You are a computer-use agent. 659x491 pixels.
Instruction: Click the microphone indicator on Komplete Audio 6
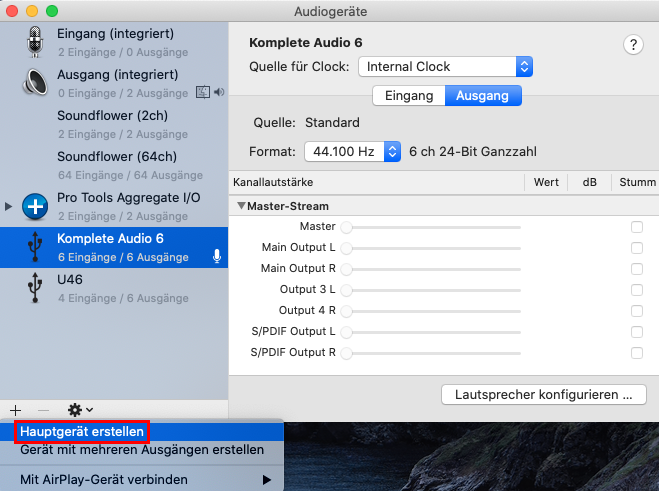(217, 256)
